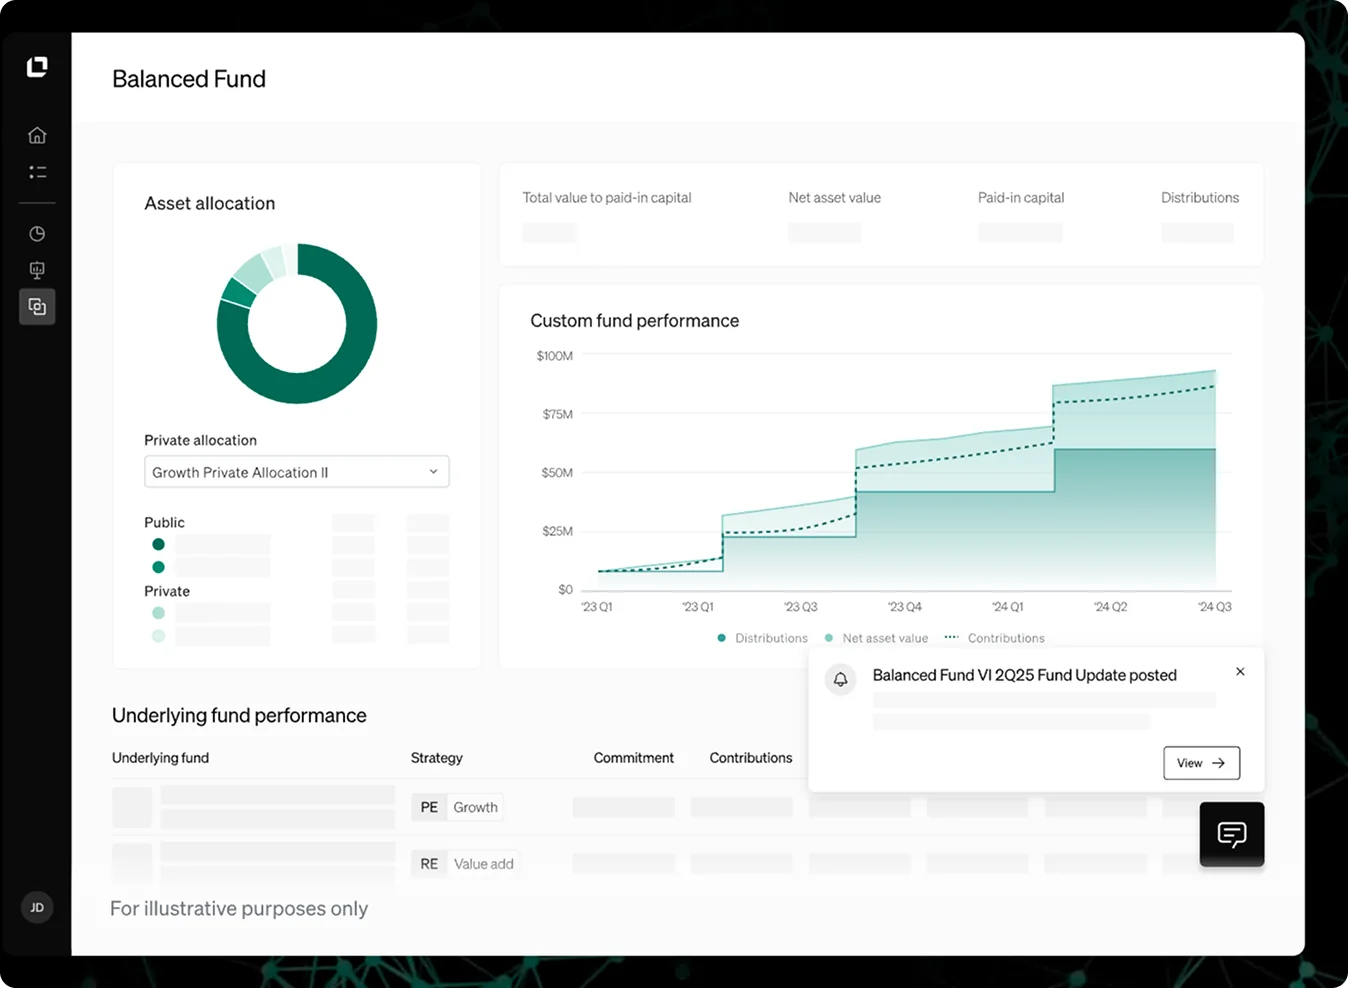This screenshot has width=1348, height=988.
Task: Click the first Private allocation light green dot
Action: click(x=158, y=613)
